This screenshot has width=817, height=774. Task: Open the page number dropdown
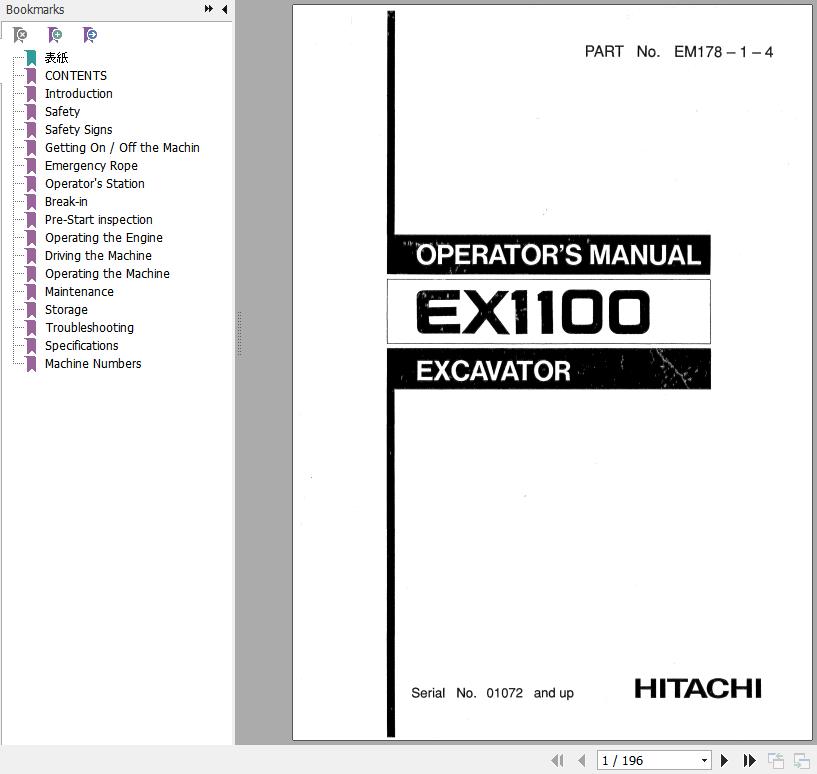tap(704, 760)
